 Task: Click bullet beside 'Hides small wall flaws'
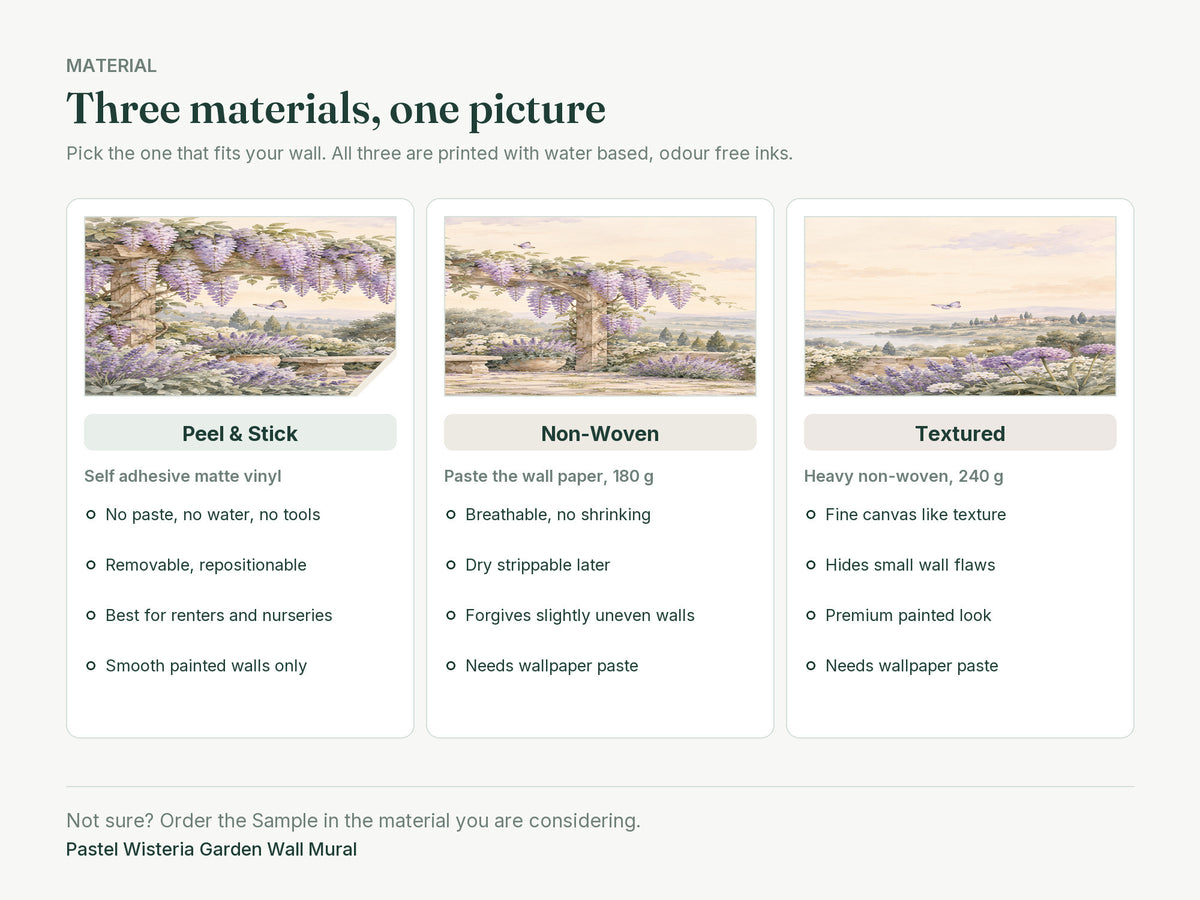click(811, 565)
